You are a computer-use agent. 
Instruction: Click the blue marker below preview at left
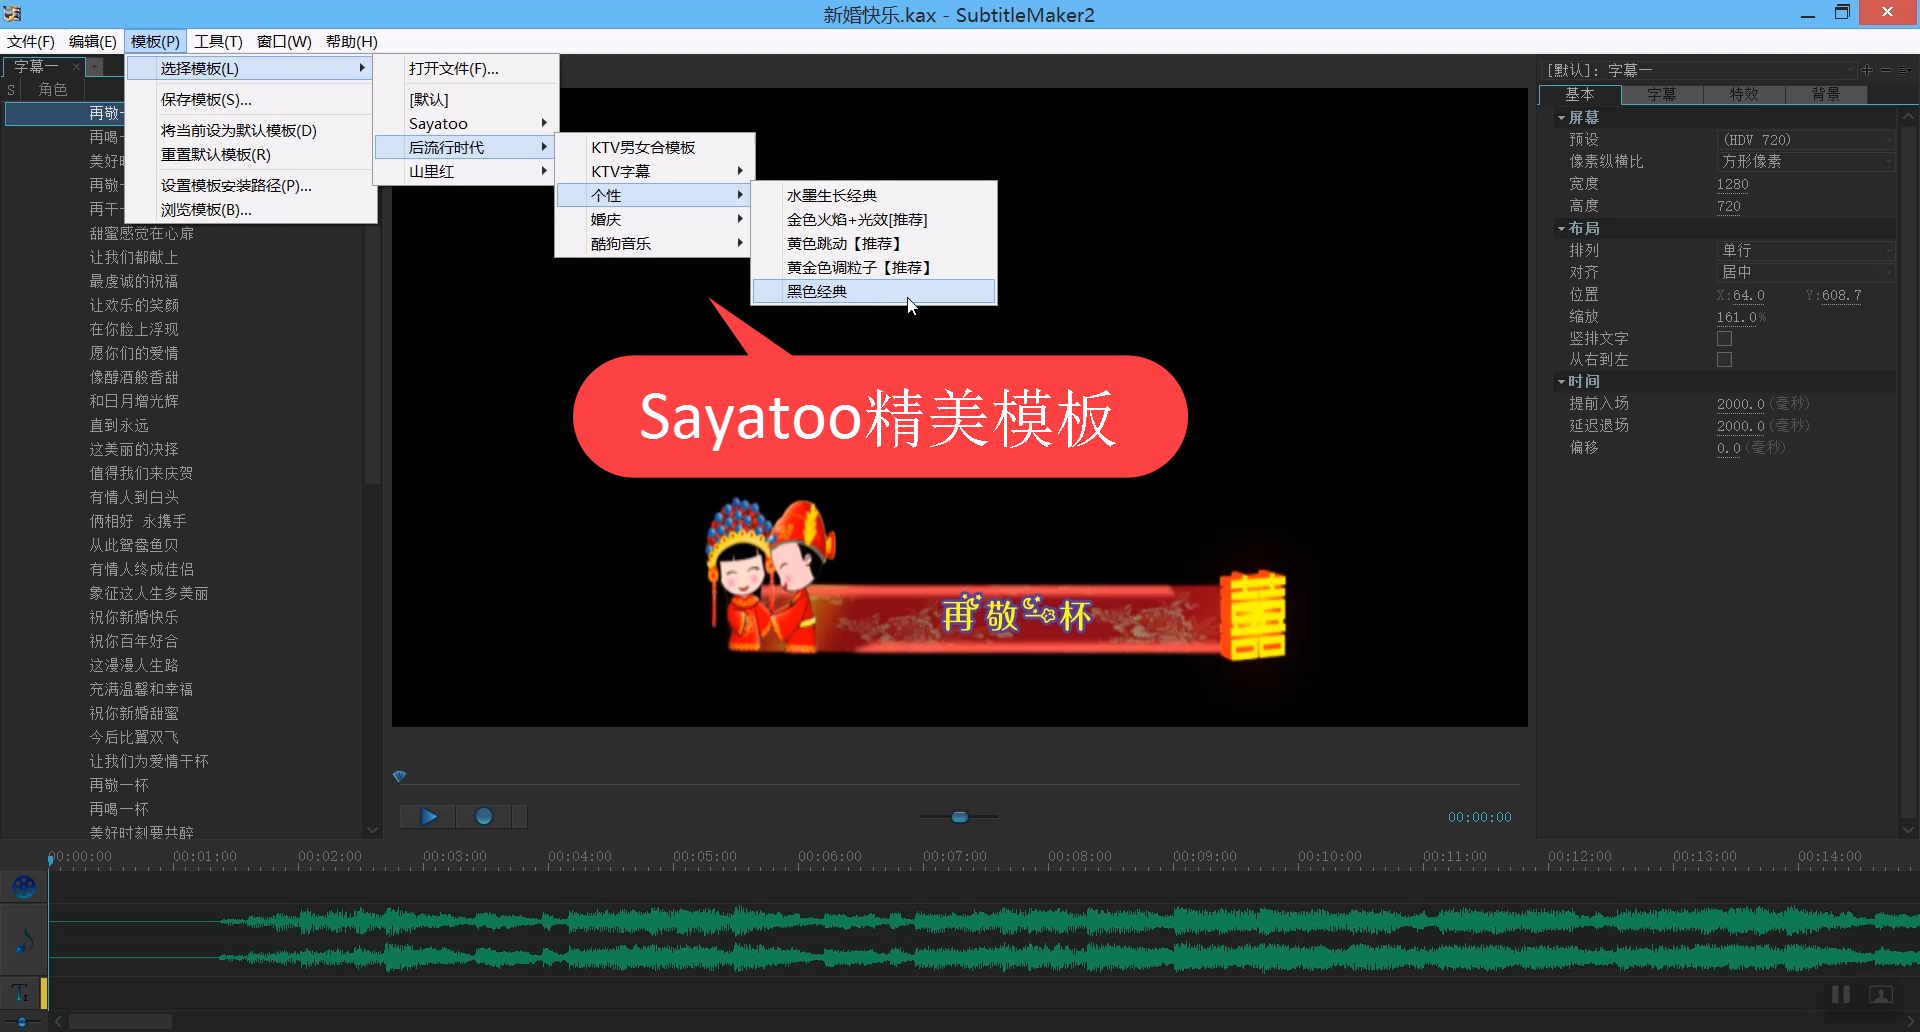(x=400, y=777)
